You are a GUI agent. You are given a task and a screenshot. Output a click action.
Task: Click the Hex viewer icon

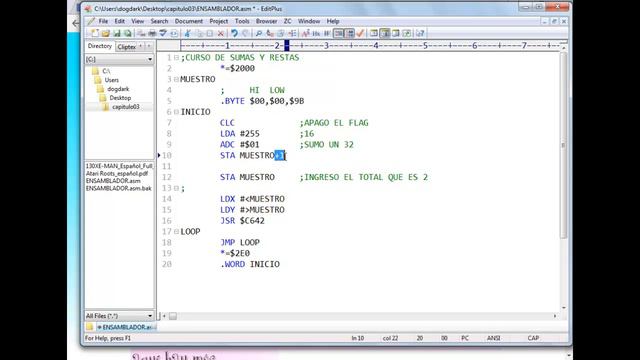tap(316, 33)
